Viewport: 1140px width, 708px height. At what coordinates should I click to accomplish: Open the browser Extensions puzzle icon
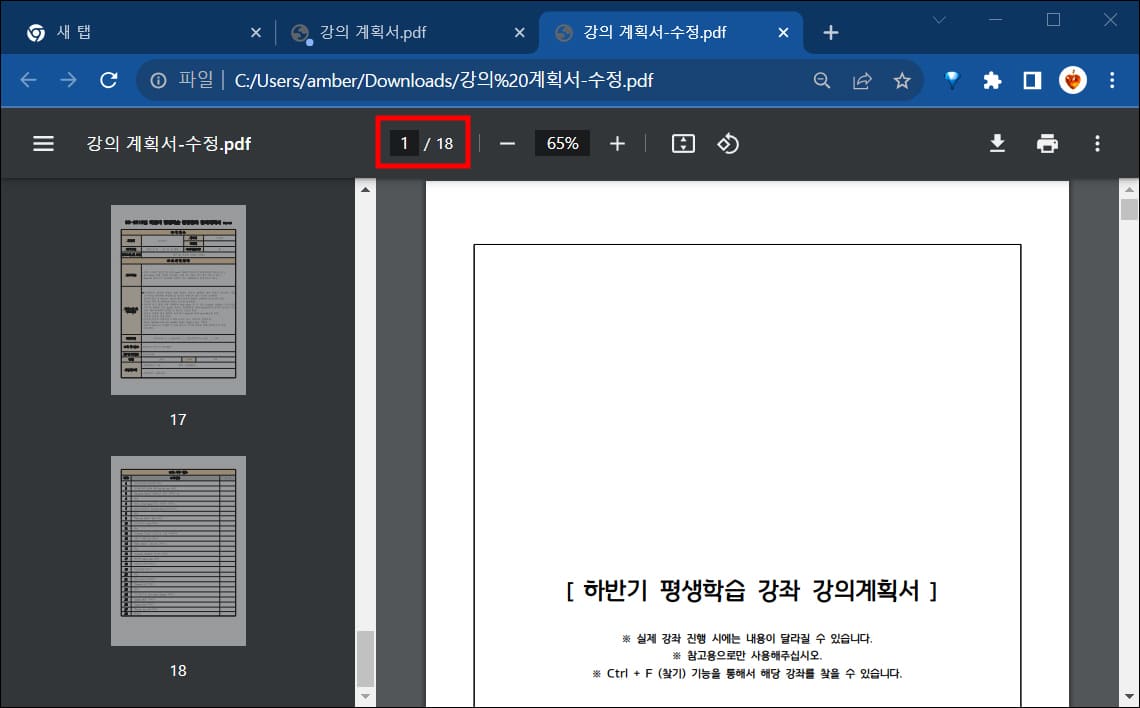991,80
